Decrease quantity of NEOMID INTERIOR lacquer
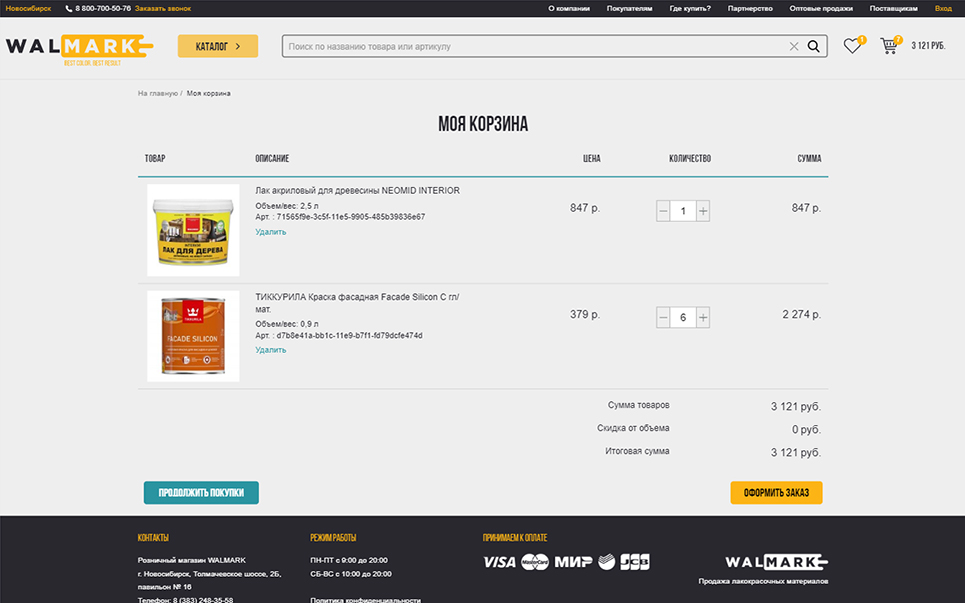The height and width of the screenshot is (603, 965). coord(663,211)
